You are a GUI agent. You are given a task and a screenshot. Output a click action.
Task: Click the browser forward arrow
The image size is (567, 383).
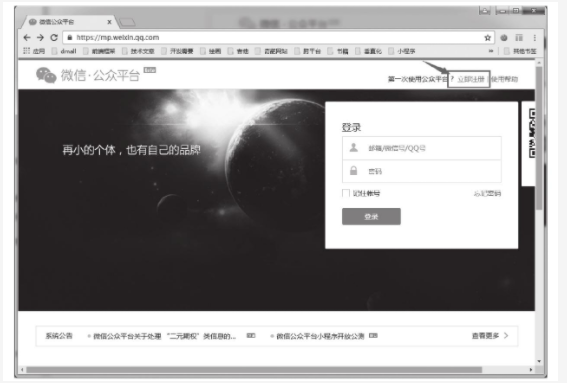tap(40, 38)
